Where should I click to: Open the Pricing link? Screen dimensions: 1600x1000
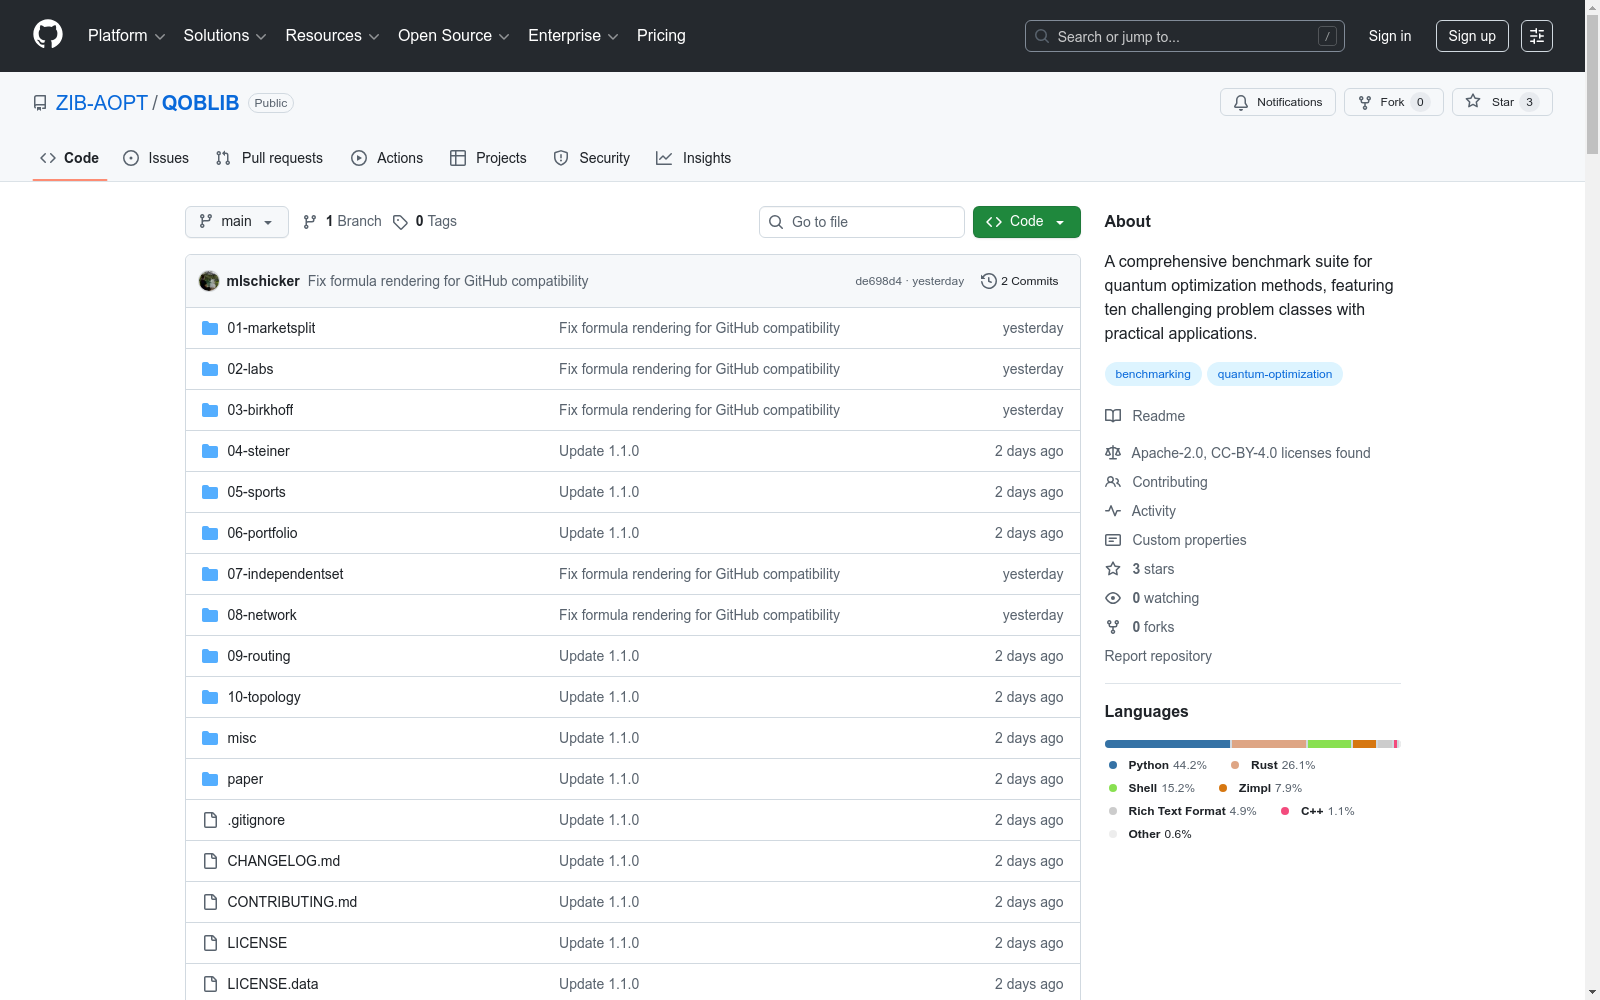pos(661,36)
